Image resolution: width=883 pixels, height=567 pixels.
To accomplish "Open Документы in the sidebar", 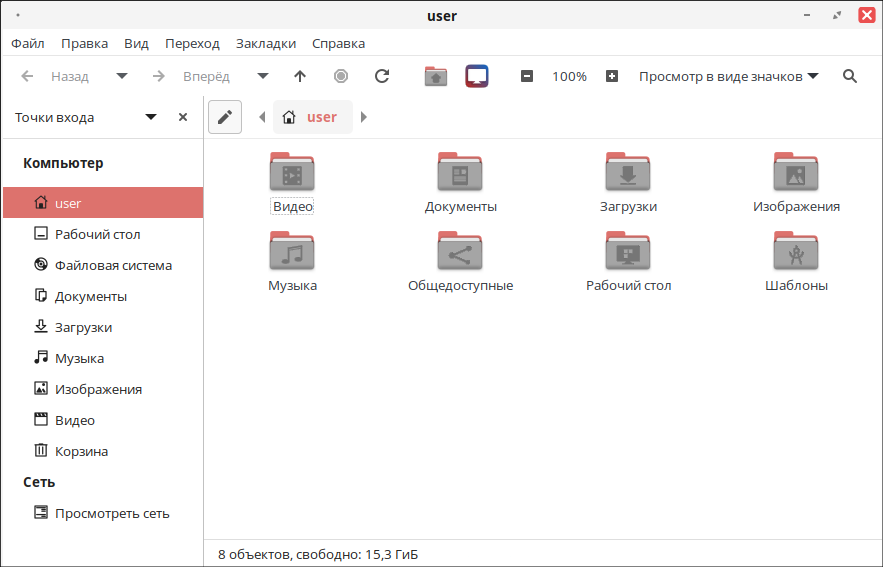I will 103,296.
